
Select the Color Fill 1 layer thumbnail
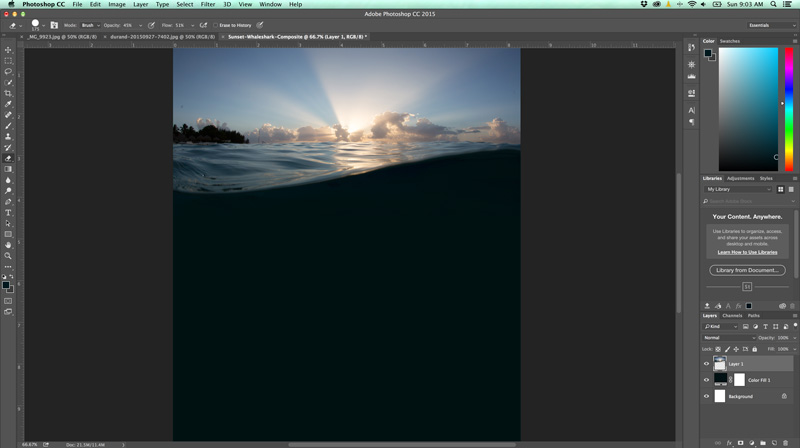[x=720, y=380]
